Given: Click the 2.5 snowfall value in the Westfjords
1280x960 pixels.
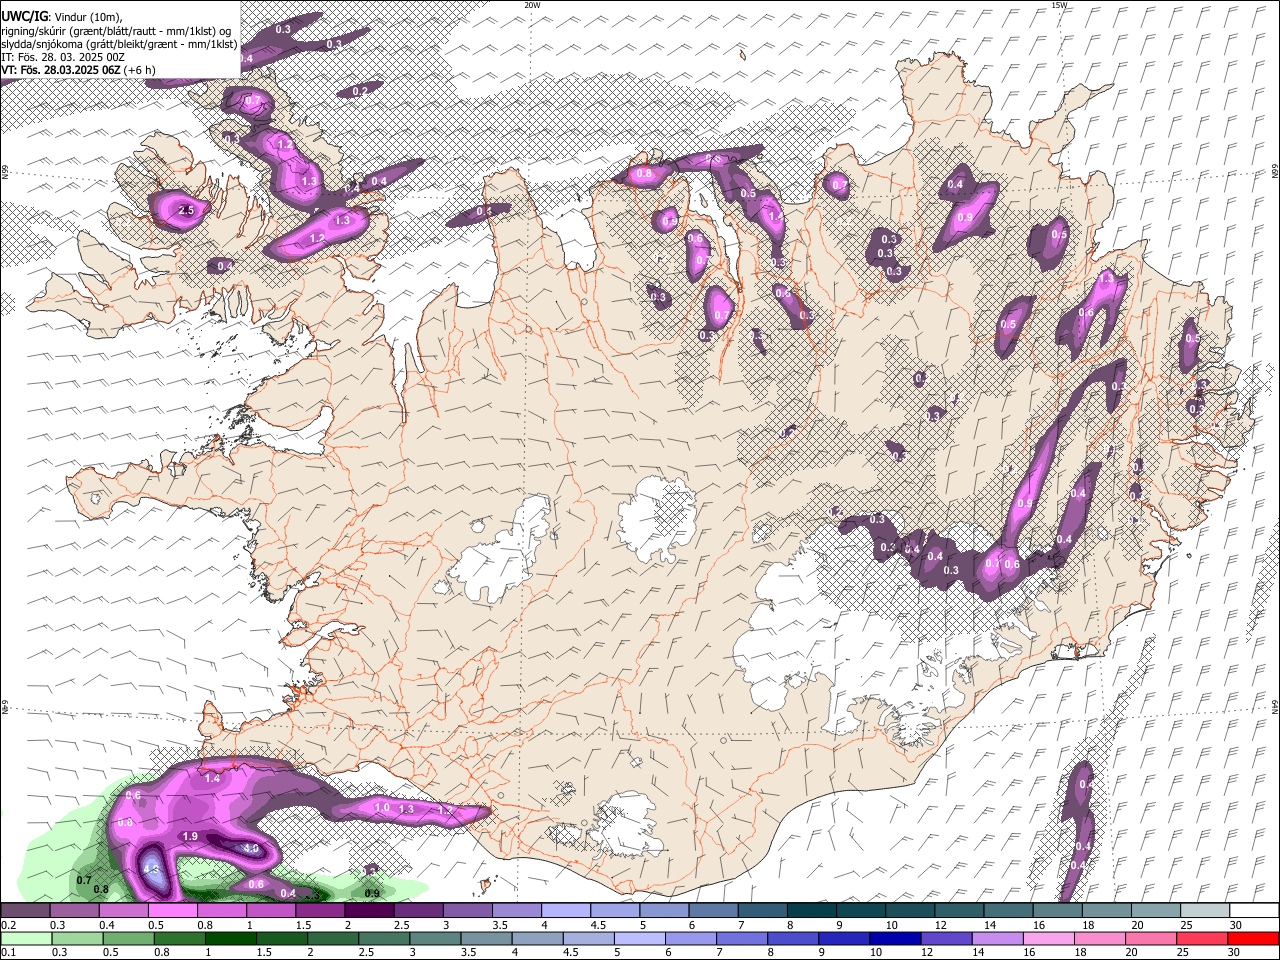Looking at the screenshot, I should tap(186, 211).
